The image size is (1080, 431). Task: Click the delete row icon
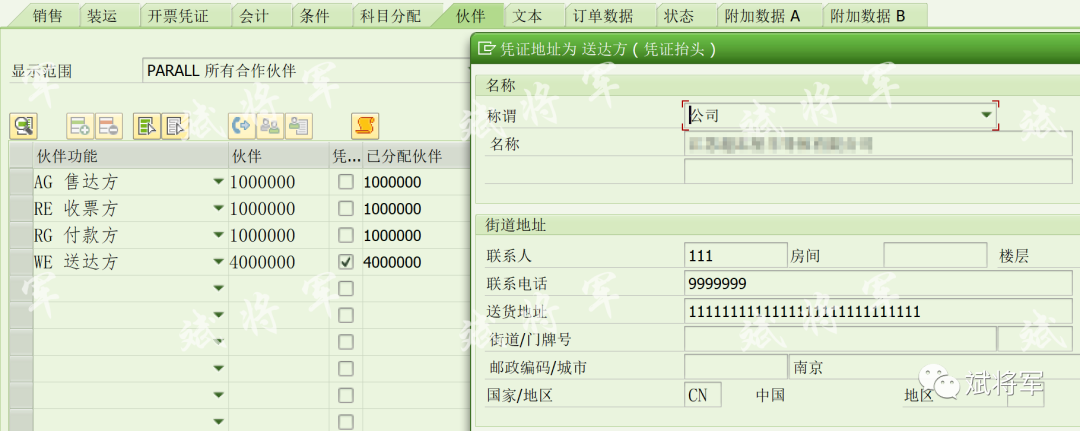(x=108, y=125)
